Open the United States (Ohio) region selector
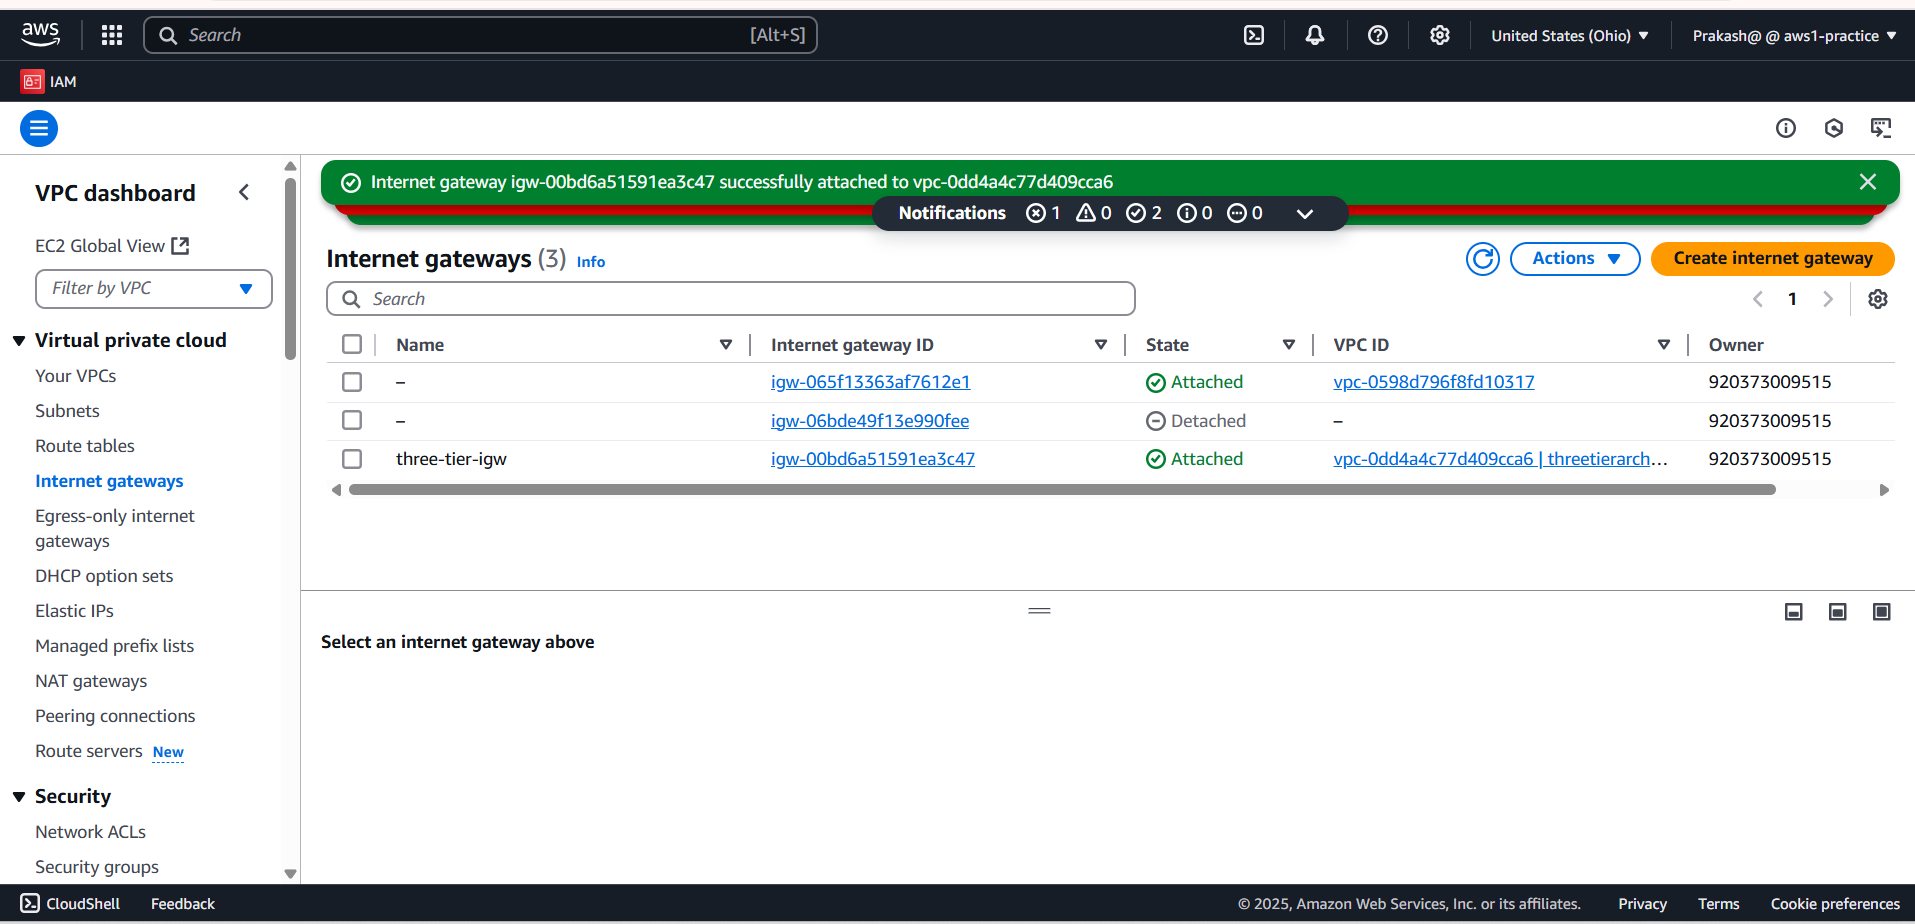Screen dimensions: 1915x924 (1570, 35)
